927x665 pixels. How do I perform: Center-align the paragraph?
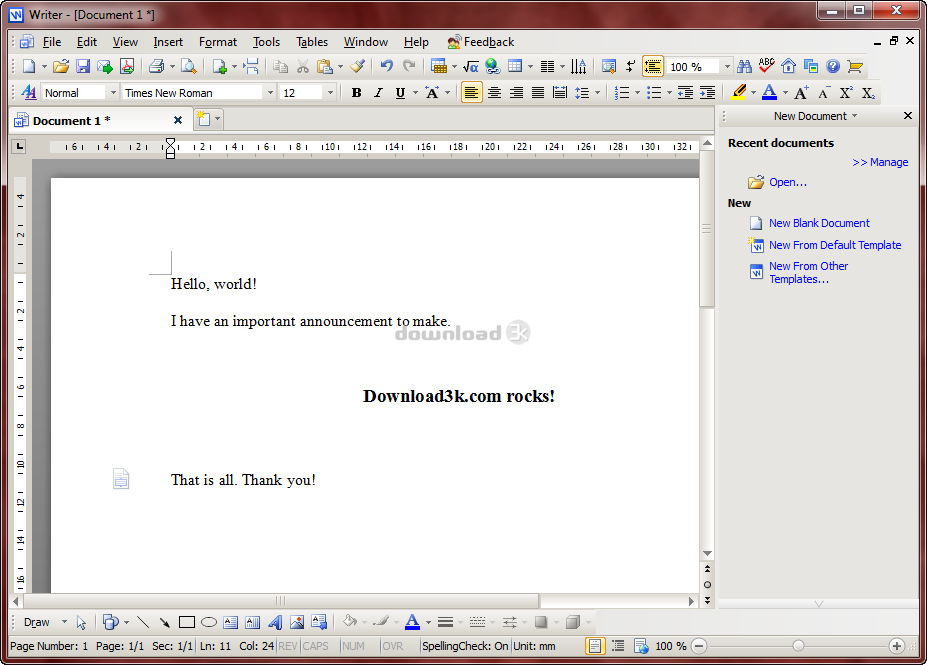click(494, 93)
